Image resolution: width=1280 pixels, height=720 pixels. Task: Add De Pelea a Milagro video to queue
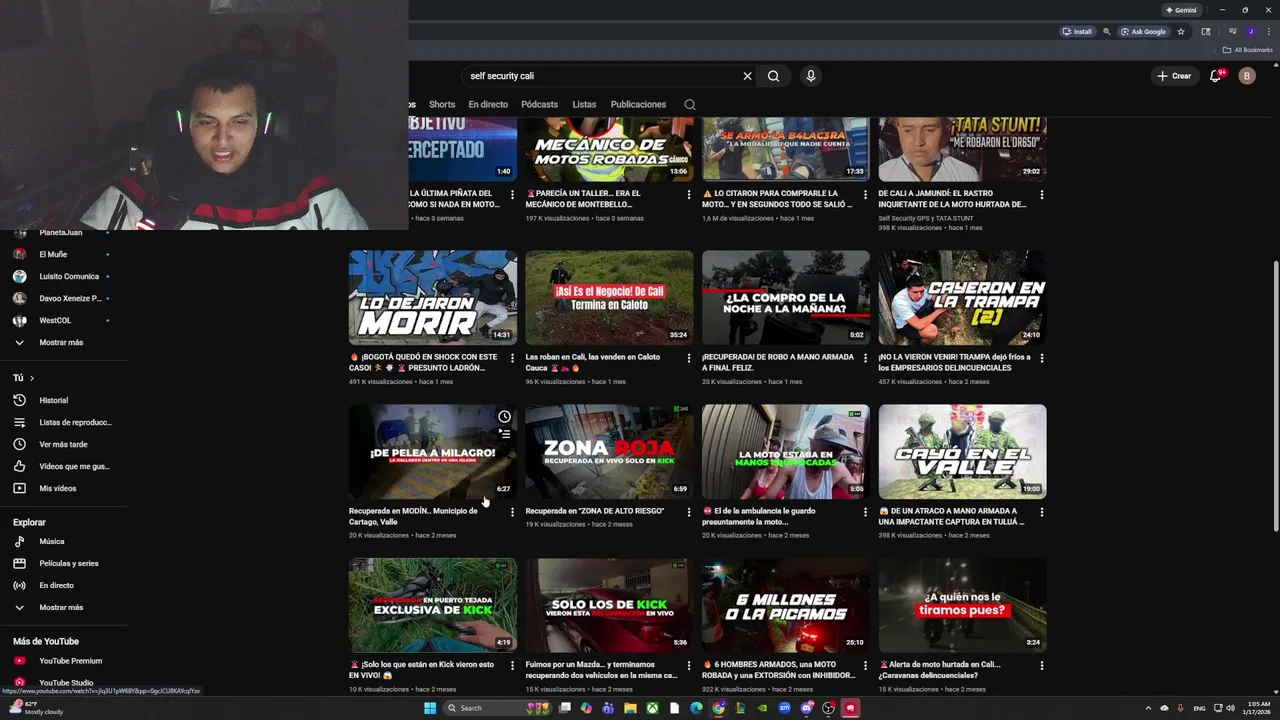504,434
